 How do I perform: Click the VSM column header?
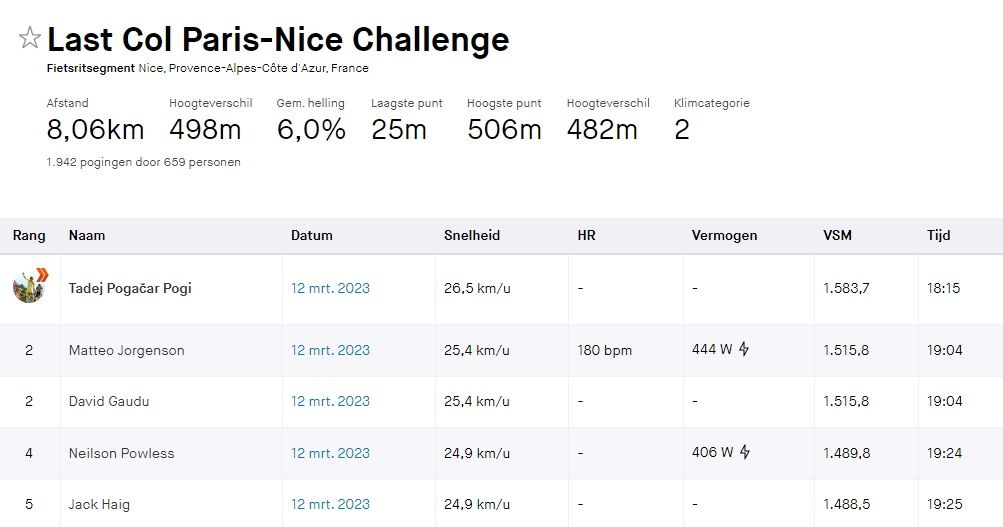(x=837, y=235)
